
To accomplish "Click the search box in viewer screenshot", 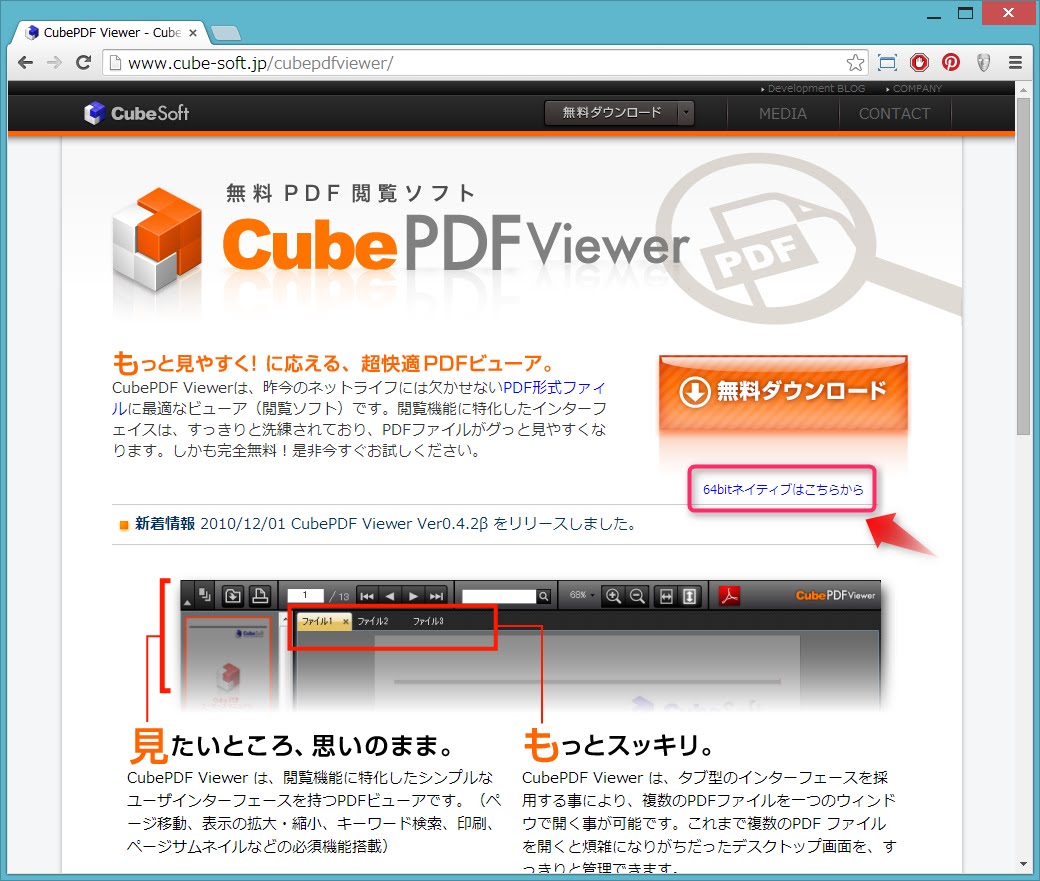I will tap(499, 596).
